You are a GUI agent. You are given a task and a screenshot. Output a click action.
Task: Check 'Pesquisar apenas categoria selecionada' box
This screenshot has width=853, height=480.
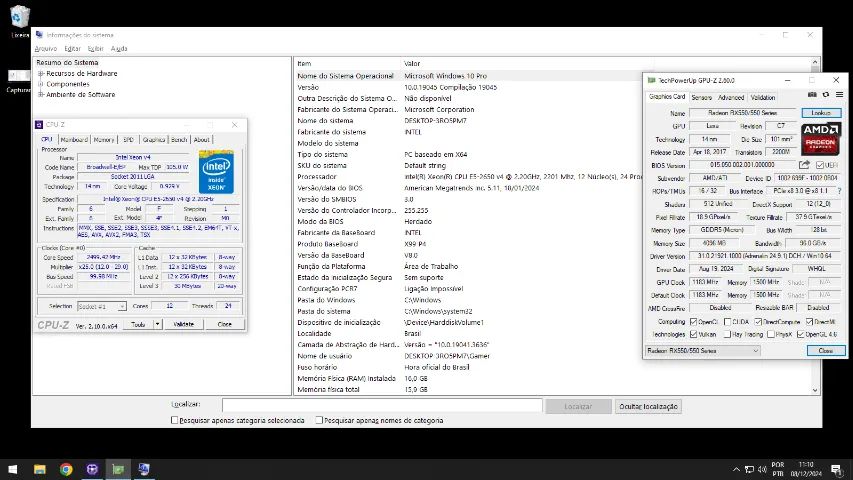[x=175, y=420]
